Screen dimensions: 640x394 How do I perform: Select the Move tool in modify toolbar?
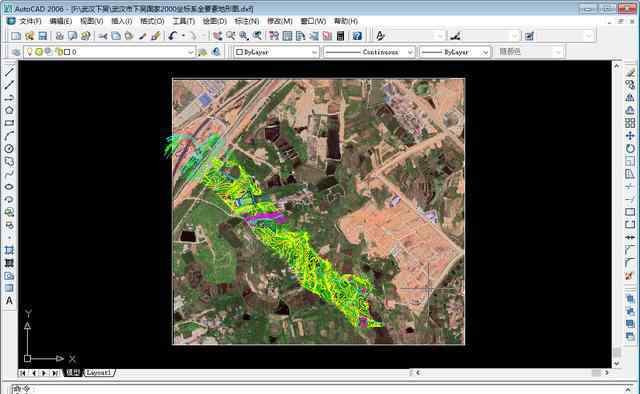[630, 136]
